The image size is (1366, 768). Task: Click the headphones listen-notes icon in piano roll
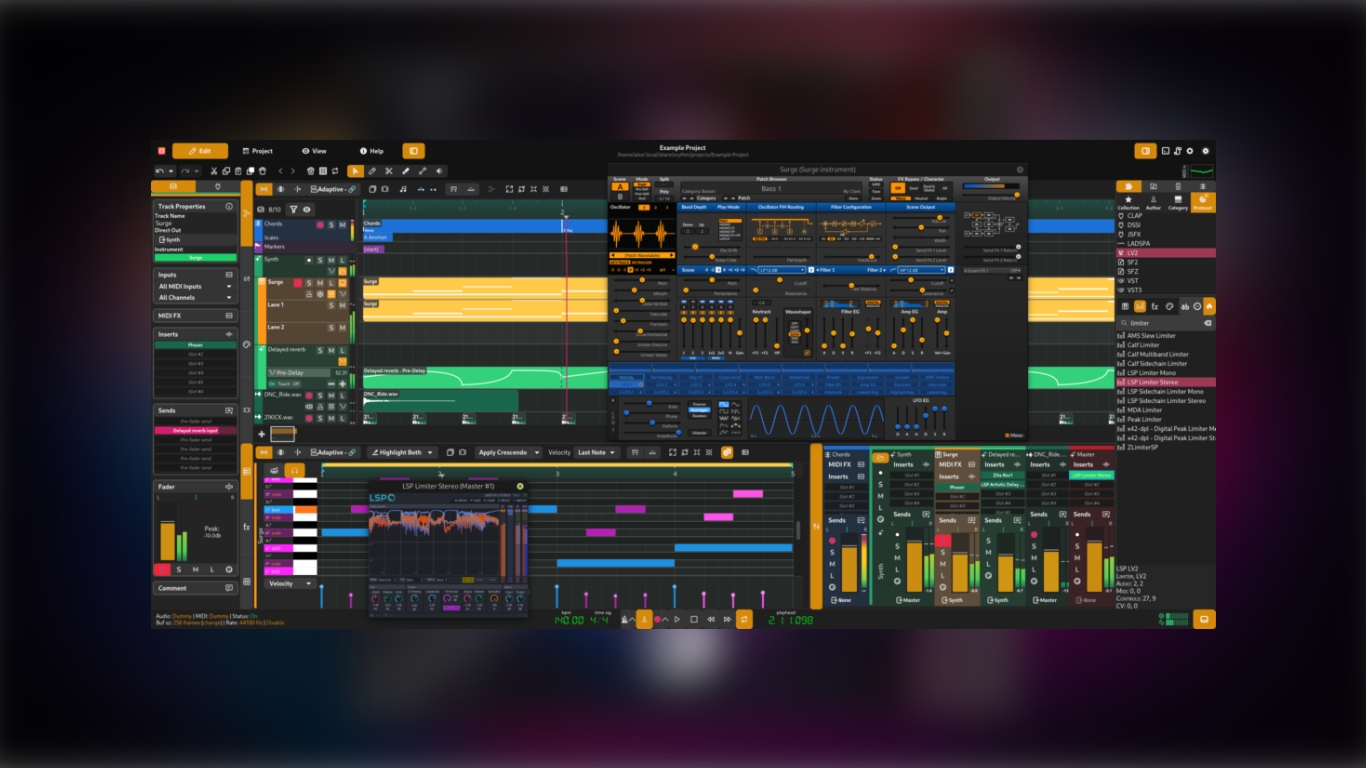coord(294,471)
